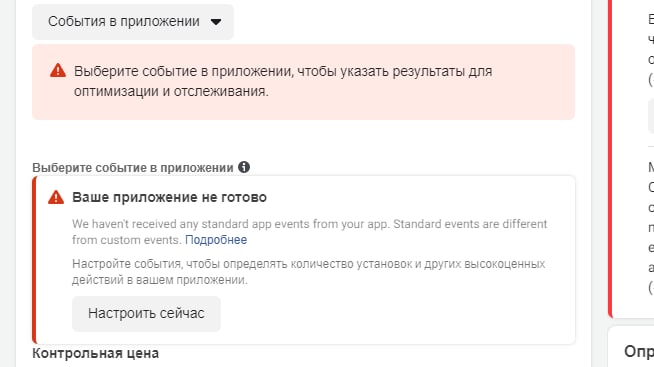Open the "События в приложении" dropdown
654x367 pixels.
133,22
